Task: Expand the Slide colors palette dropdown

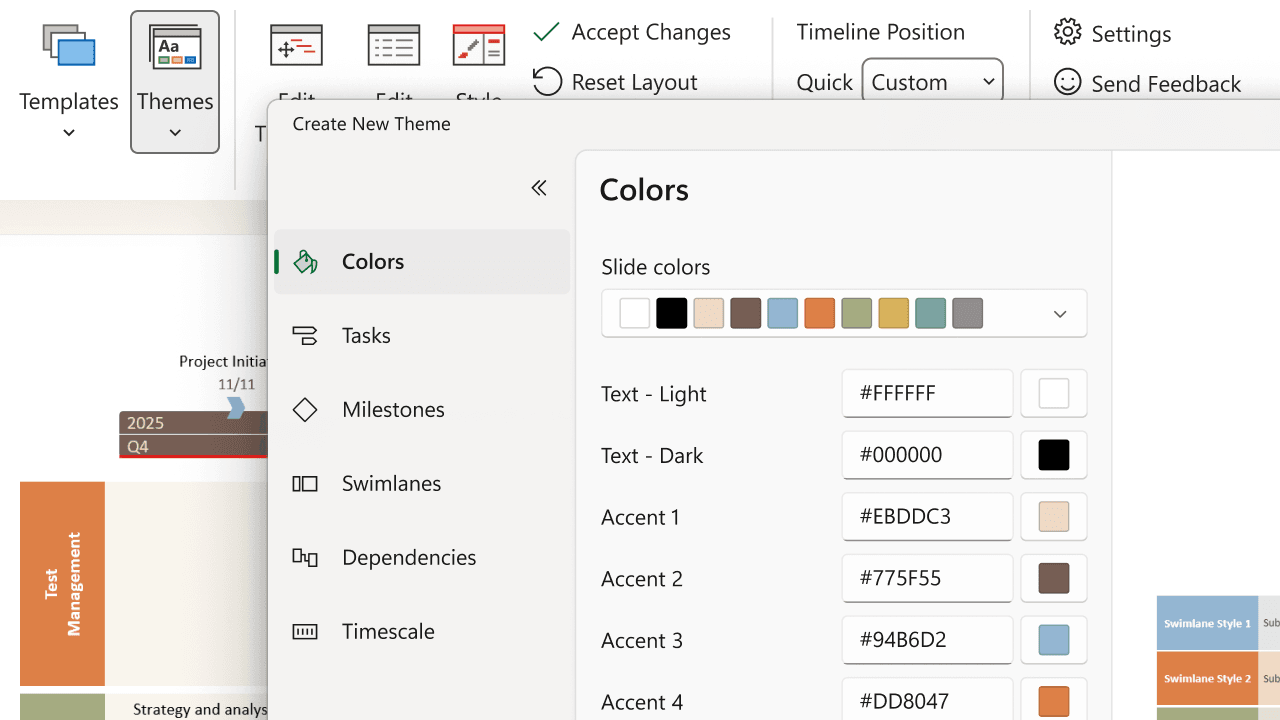Action: pyautogui.click(x=1060, y=314)
